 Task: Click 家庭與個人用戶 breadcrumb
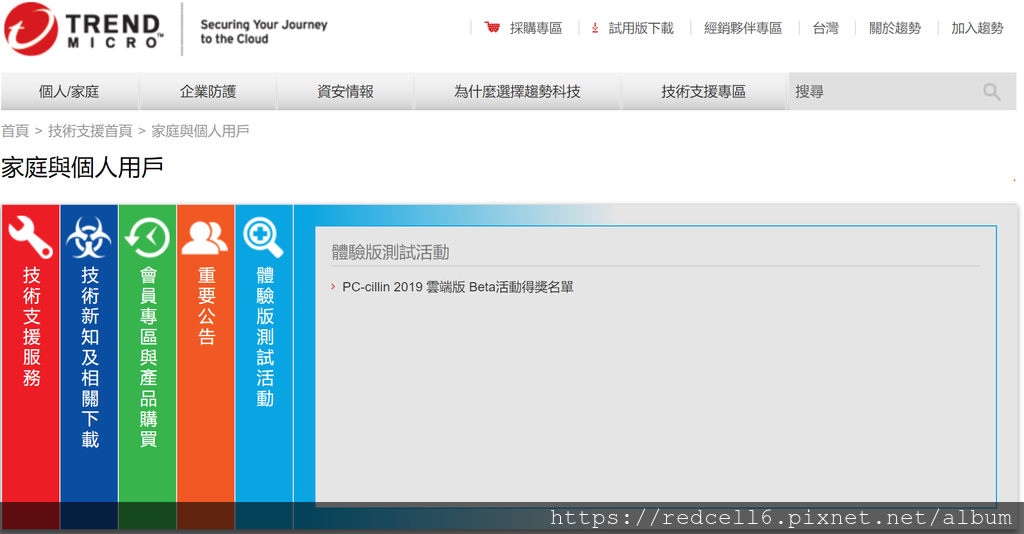coord(200,131)
